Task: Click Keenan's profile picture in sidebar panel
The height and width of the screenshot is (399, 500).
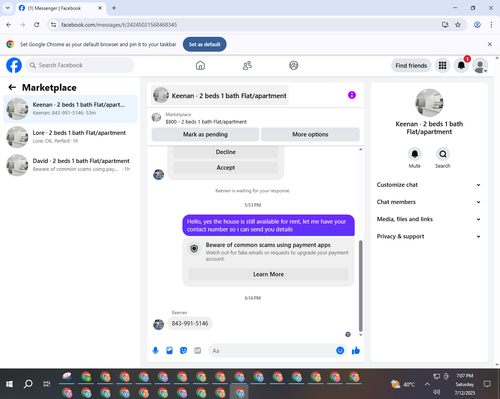Action: [429, 103]
